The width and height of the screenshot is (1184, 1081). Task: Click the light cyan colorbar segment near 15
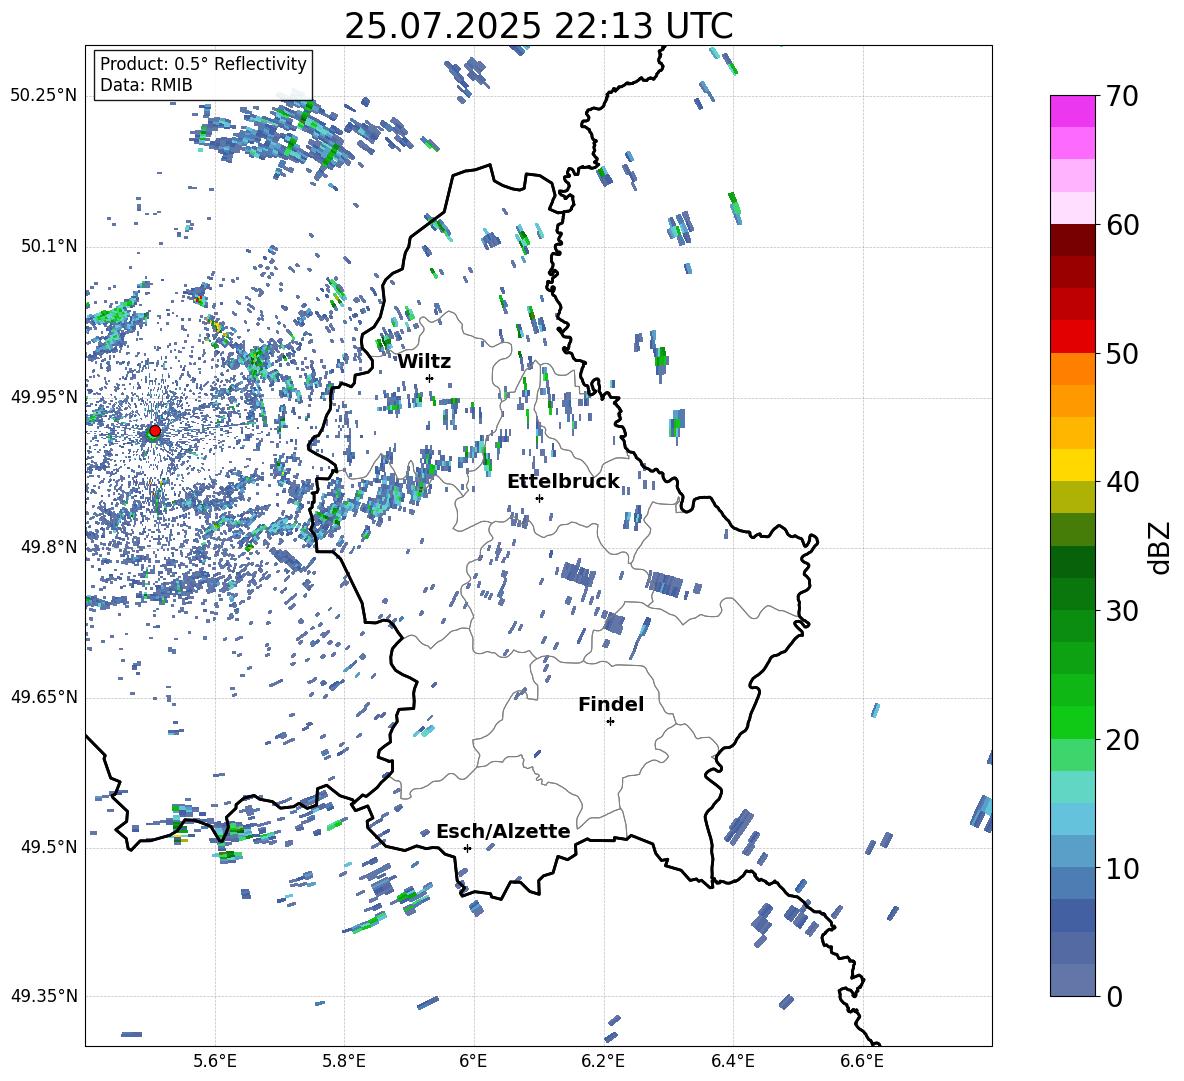pyautogui.click(x=1072, y=787)
